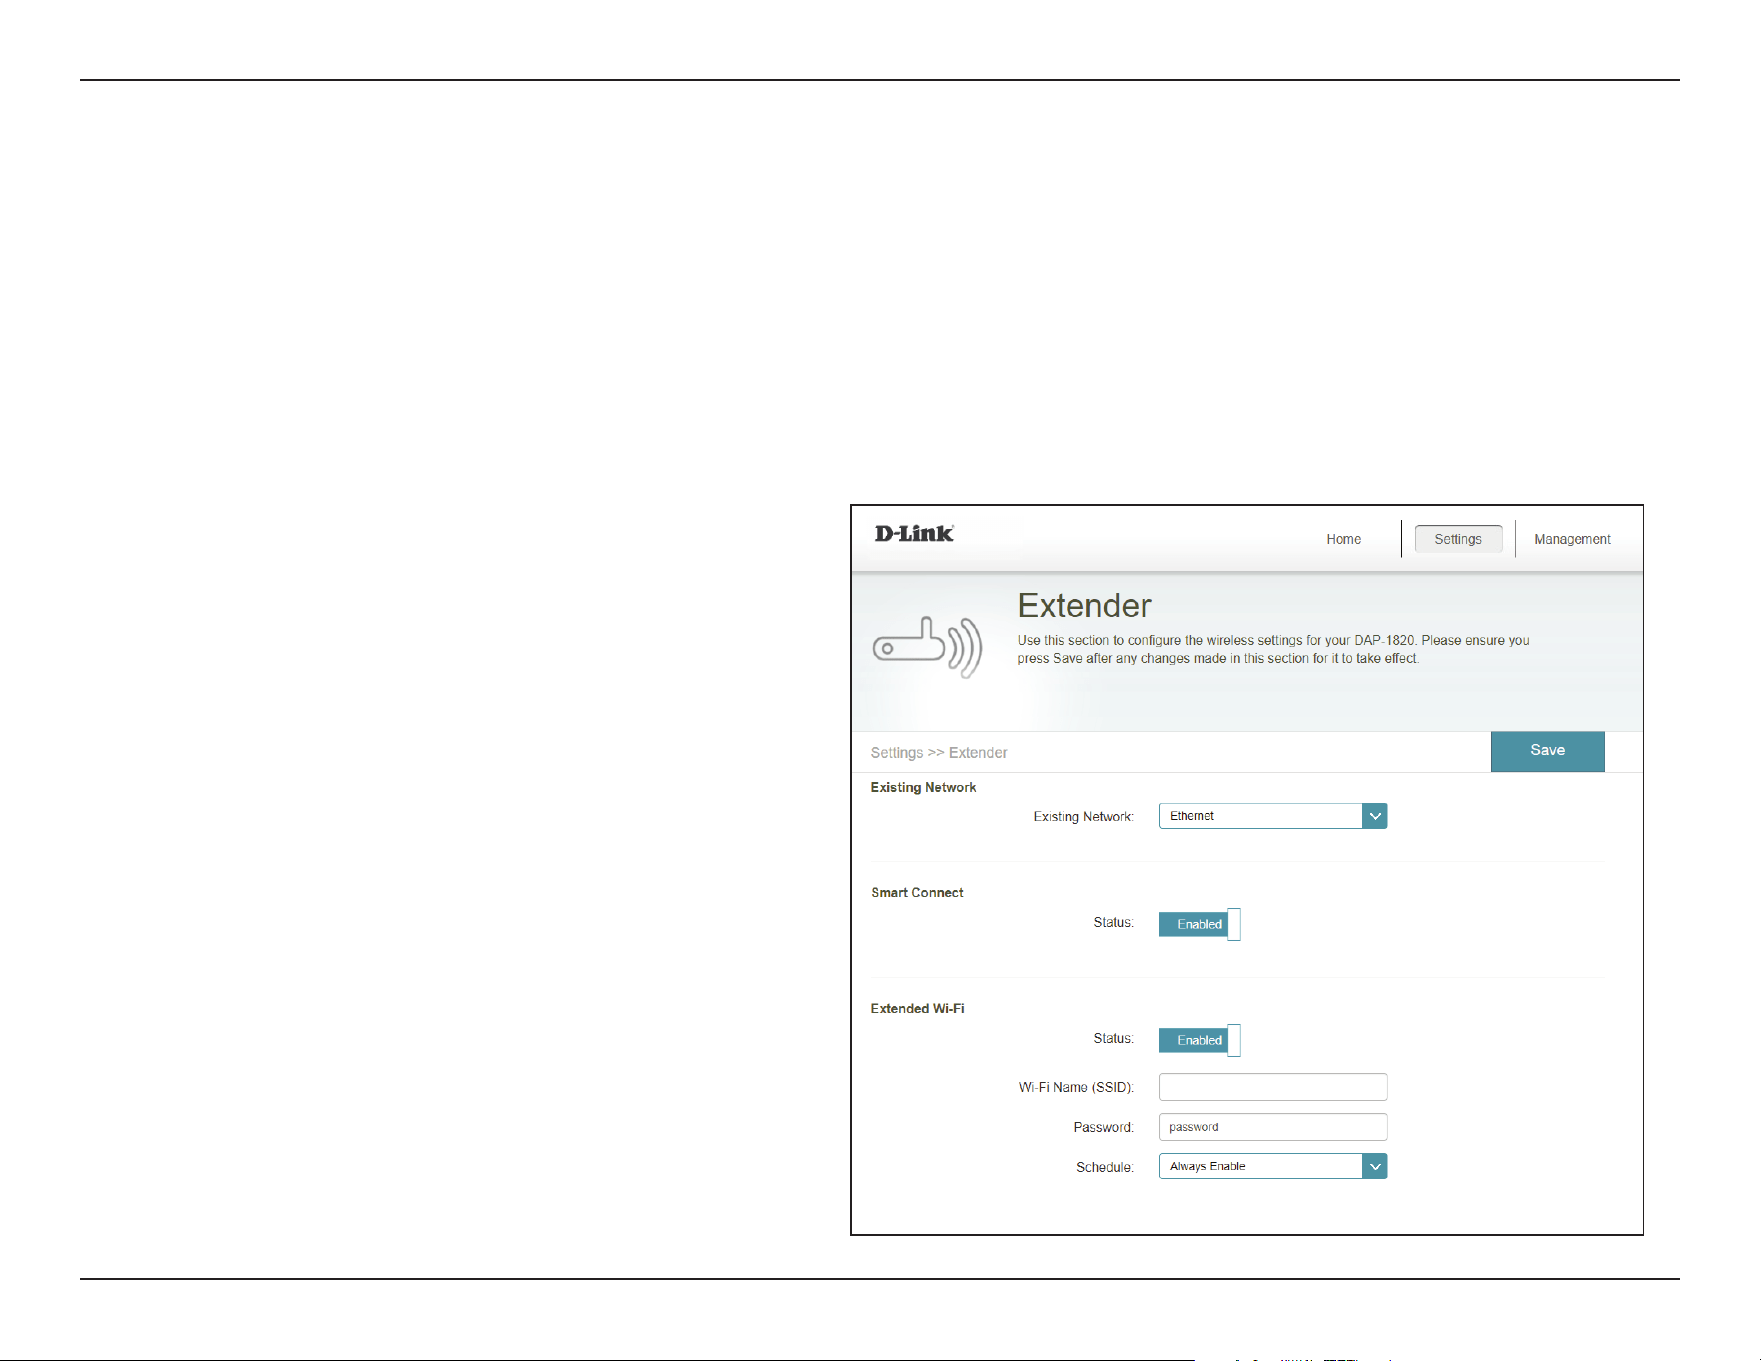Toggle the Smart Connect status switch
Viewport: 1761px width, 1361px height.
pos(1199,924)
